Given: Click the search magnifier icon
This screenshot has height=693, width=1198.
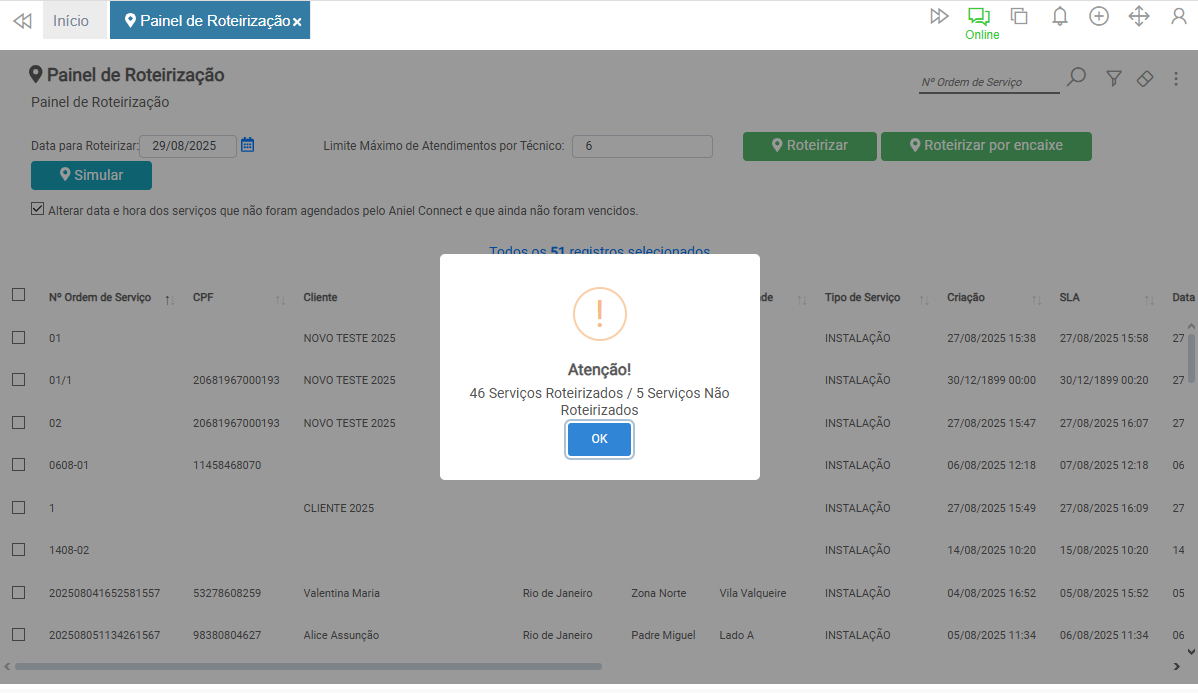Looking at the screenshot, I should point(1076,78).
